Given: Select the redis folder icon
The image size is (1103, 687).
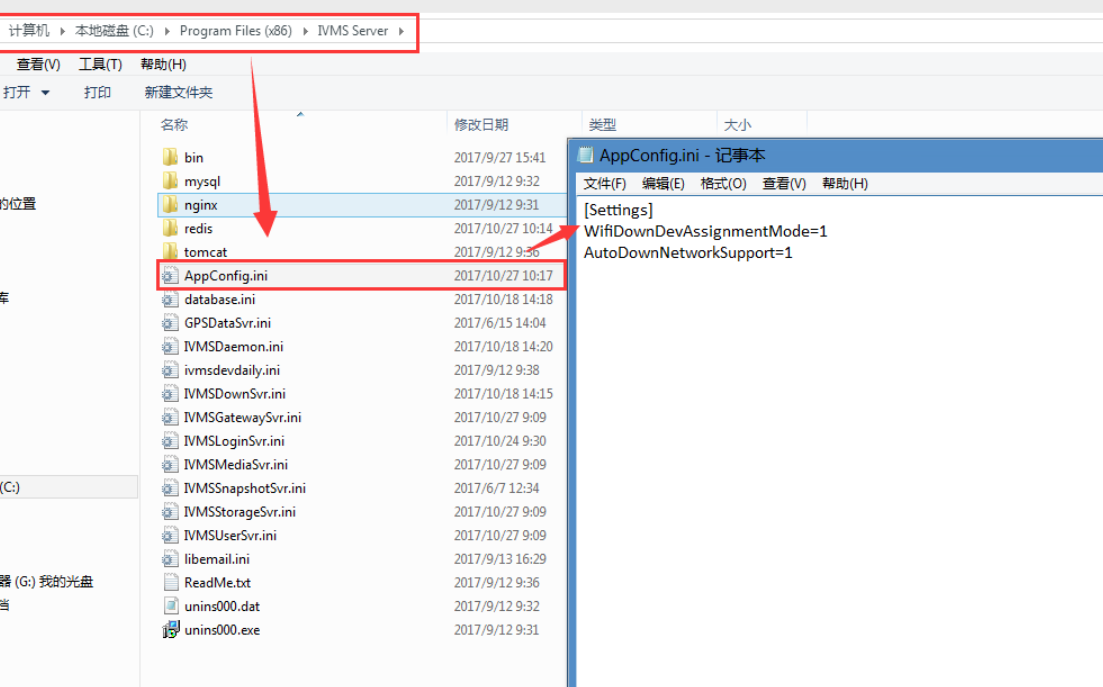Looking at the screenshot, I should point(170,228).
